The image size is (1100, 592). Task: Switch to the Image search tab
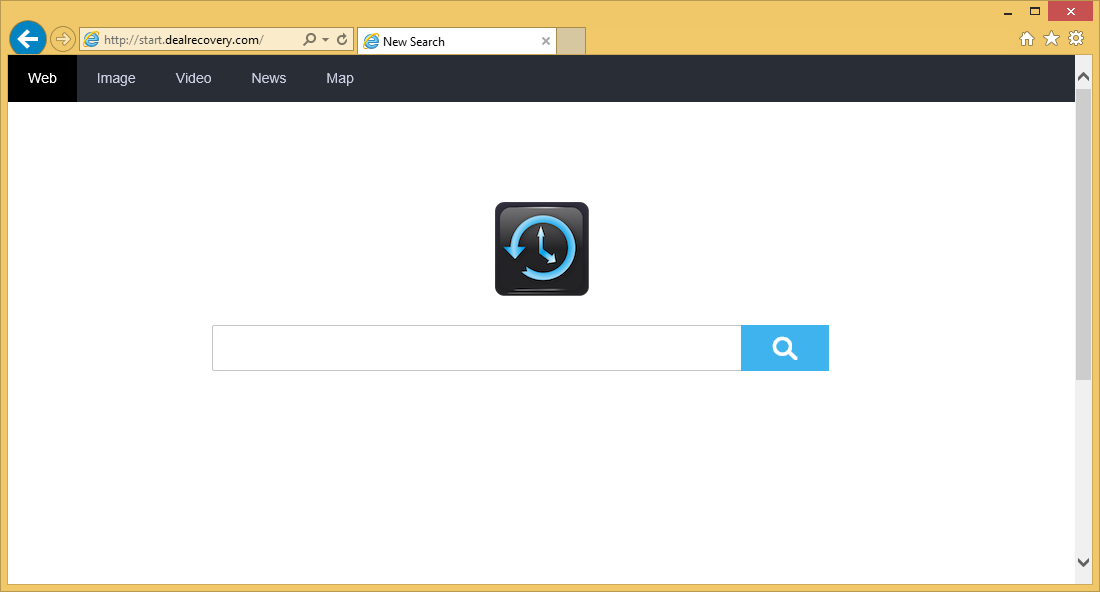[x=116, y=78]
